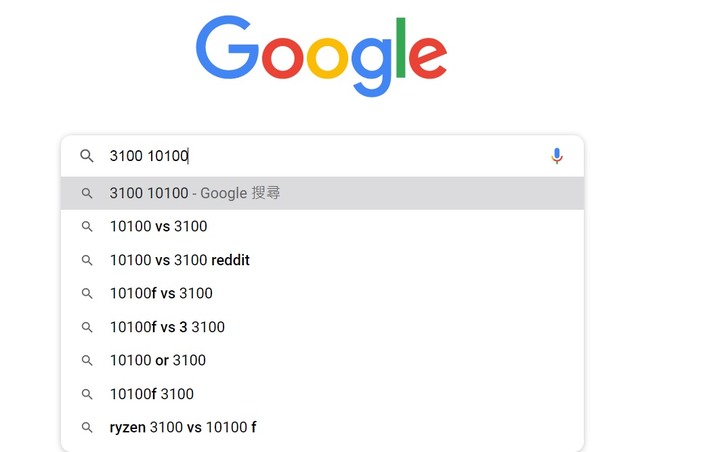720x452 pixels.
Task: Click magnifier icon beside '10100 vs 3100 reddit'
Action: tap(87, 260)
